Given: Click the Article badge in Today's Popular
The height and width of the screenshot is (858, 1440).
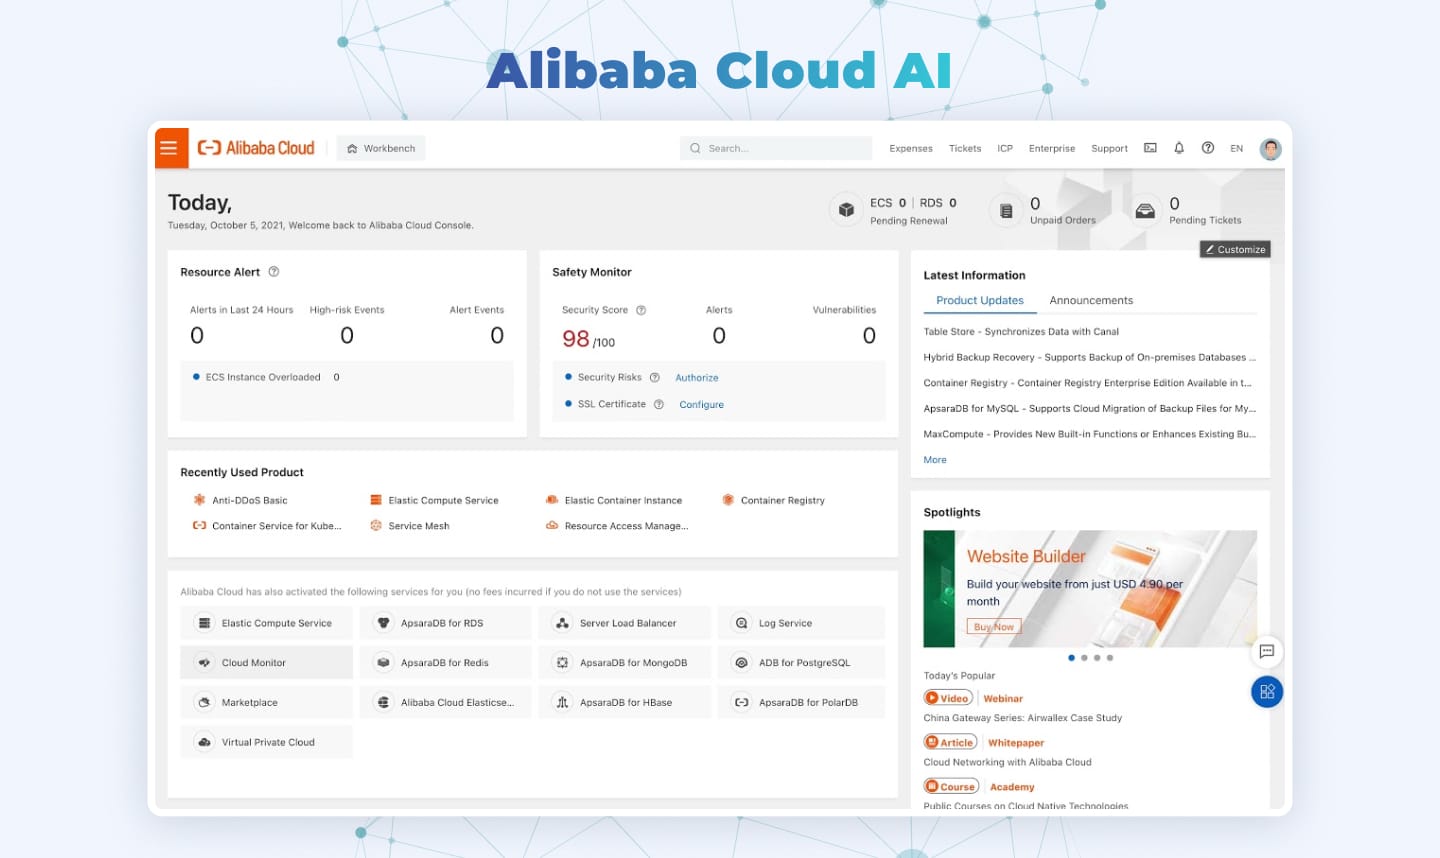Looking at the screenshot, I should pyautogui.click(x=950, y=742).
